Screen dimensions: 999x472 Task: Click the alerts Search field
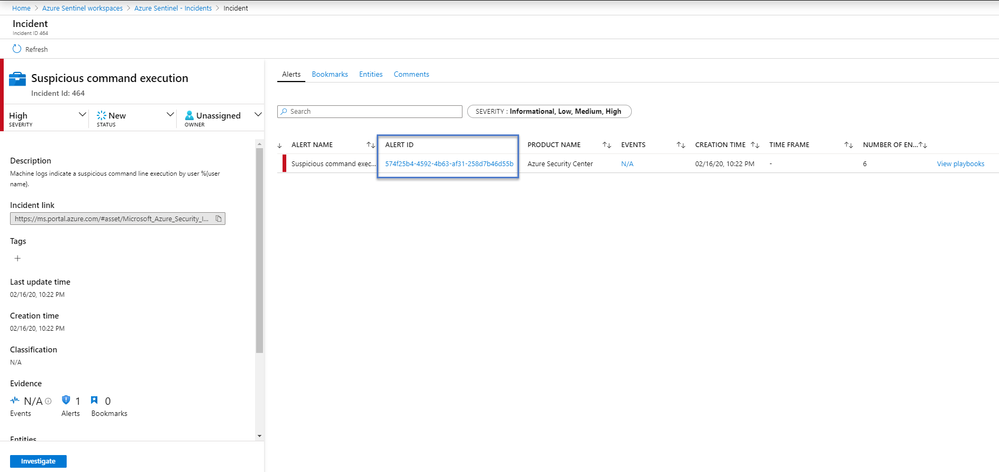[370, 111]
